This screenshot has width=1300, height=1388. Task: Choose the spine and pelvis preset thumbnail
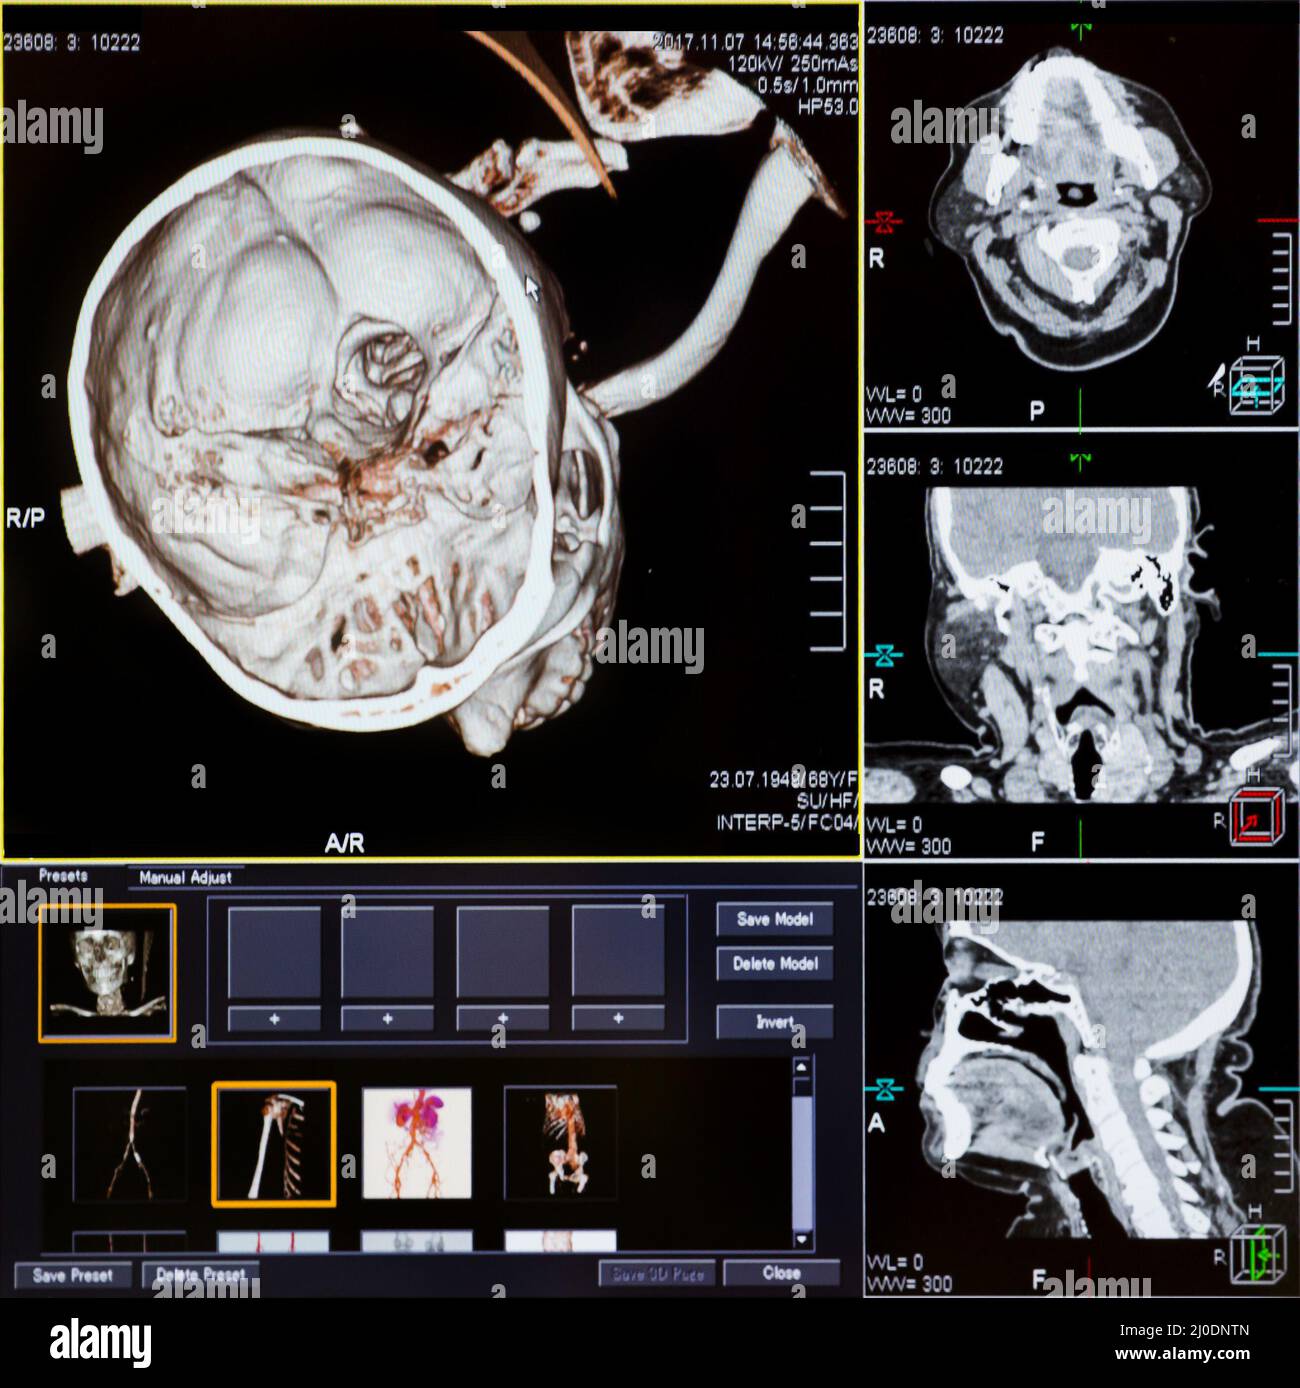point(560,1144)
